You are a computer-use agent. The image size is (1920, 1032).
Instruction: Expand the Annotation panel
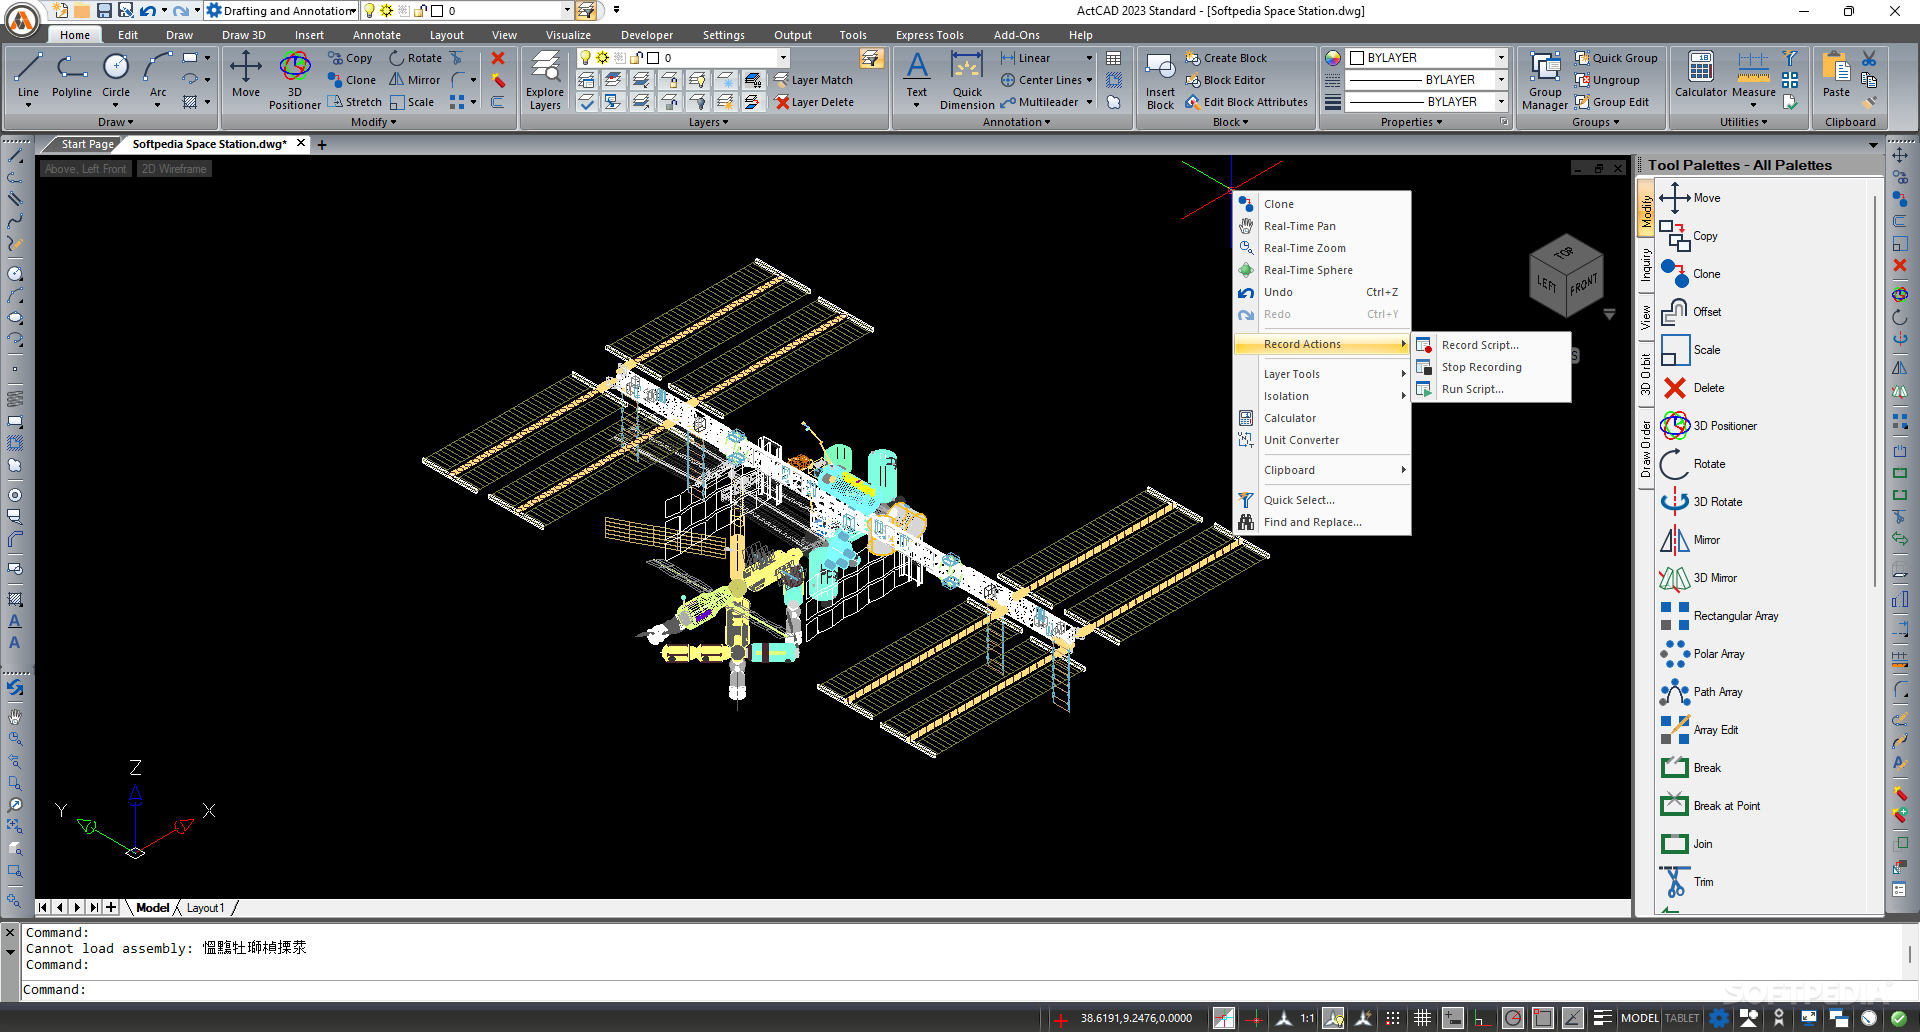[1016, 122]
